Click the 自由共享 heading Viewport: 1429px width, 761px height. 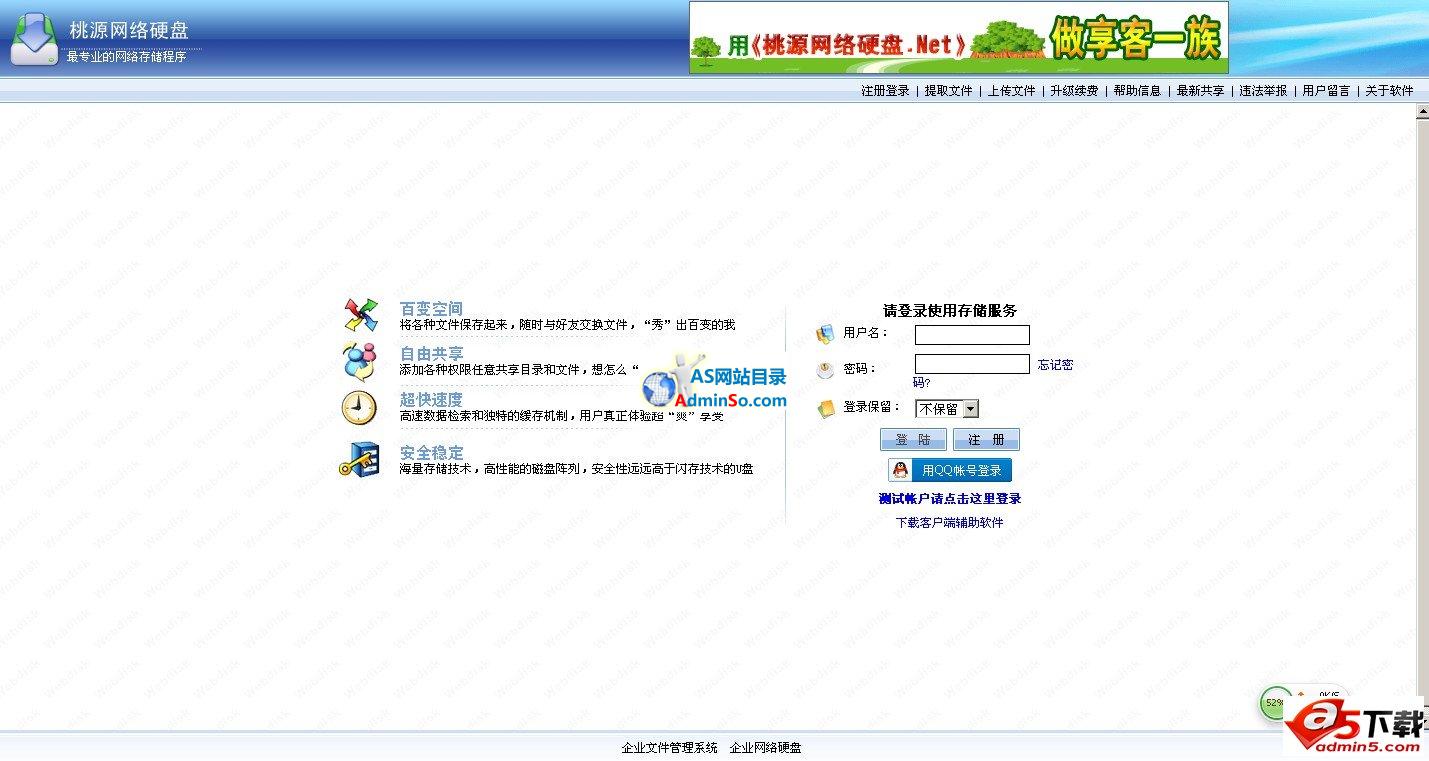pos(431,354)
